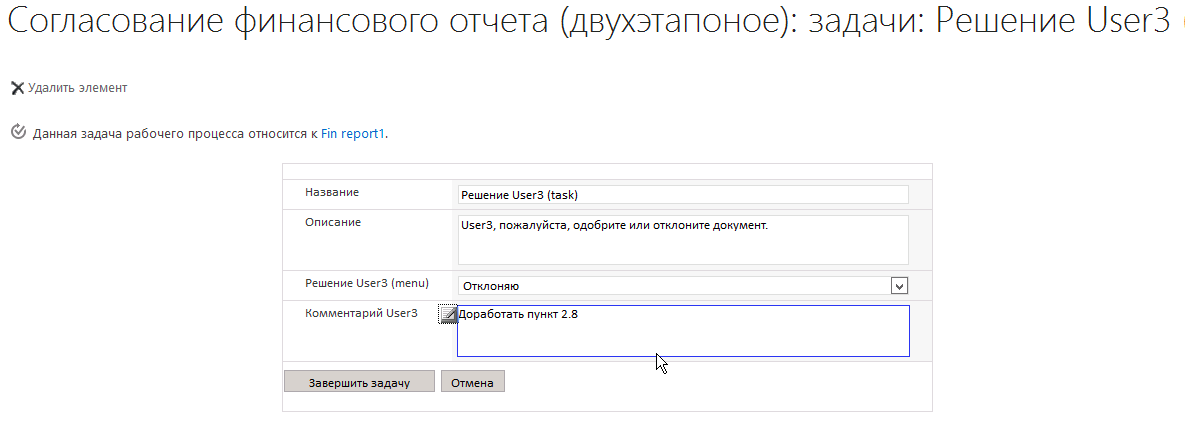Viewport: 1185px width, 425px height.
Task: Click the Описание field label
Action: pyautogui.click(x=333, y=222)
